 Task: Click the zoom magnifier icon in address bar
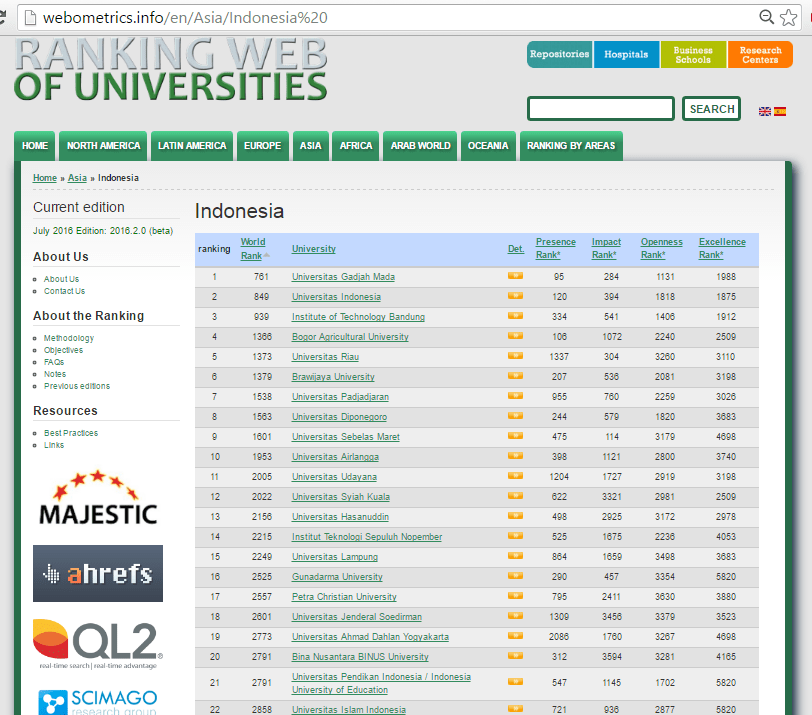[766, 17]
